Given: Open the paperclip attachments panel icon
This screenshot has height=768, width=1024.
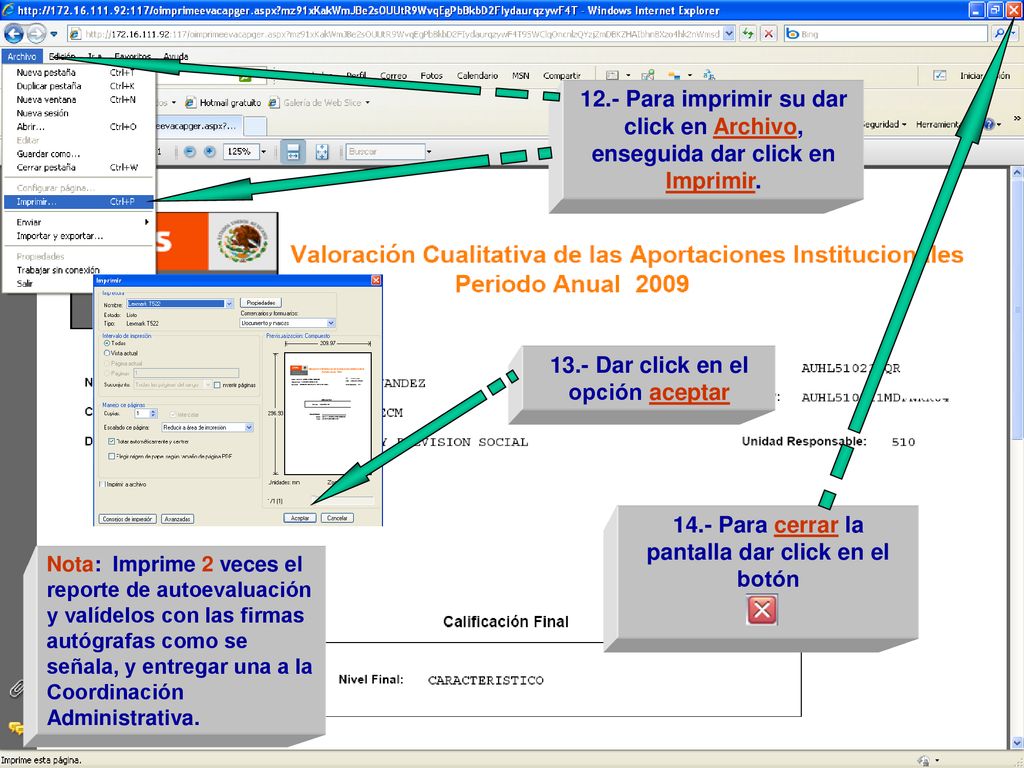Looking at the screenshot, I should (x=16, y=688).
